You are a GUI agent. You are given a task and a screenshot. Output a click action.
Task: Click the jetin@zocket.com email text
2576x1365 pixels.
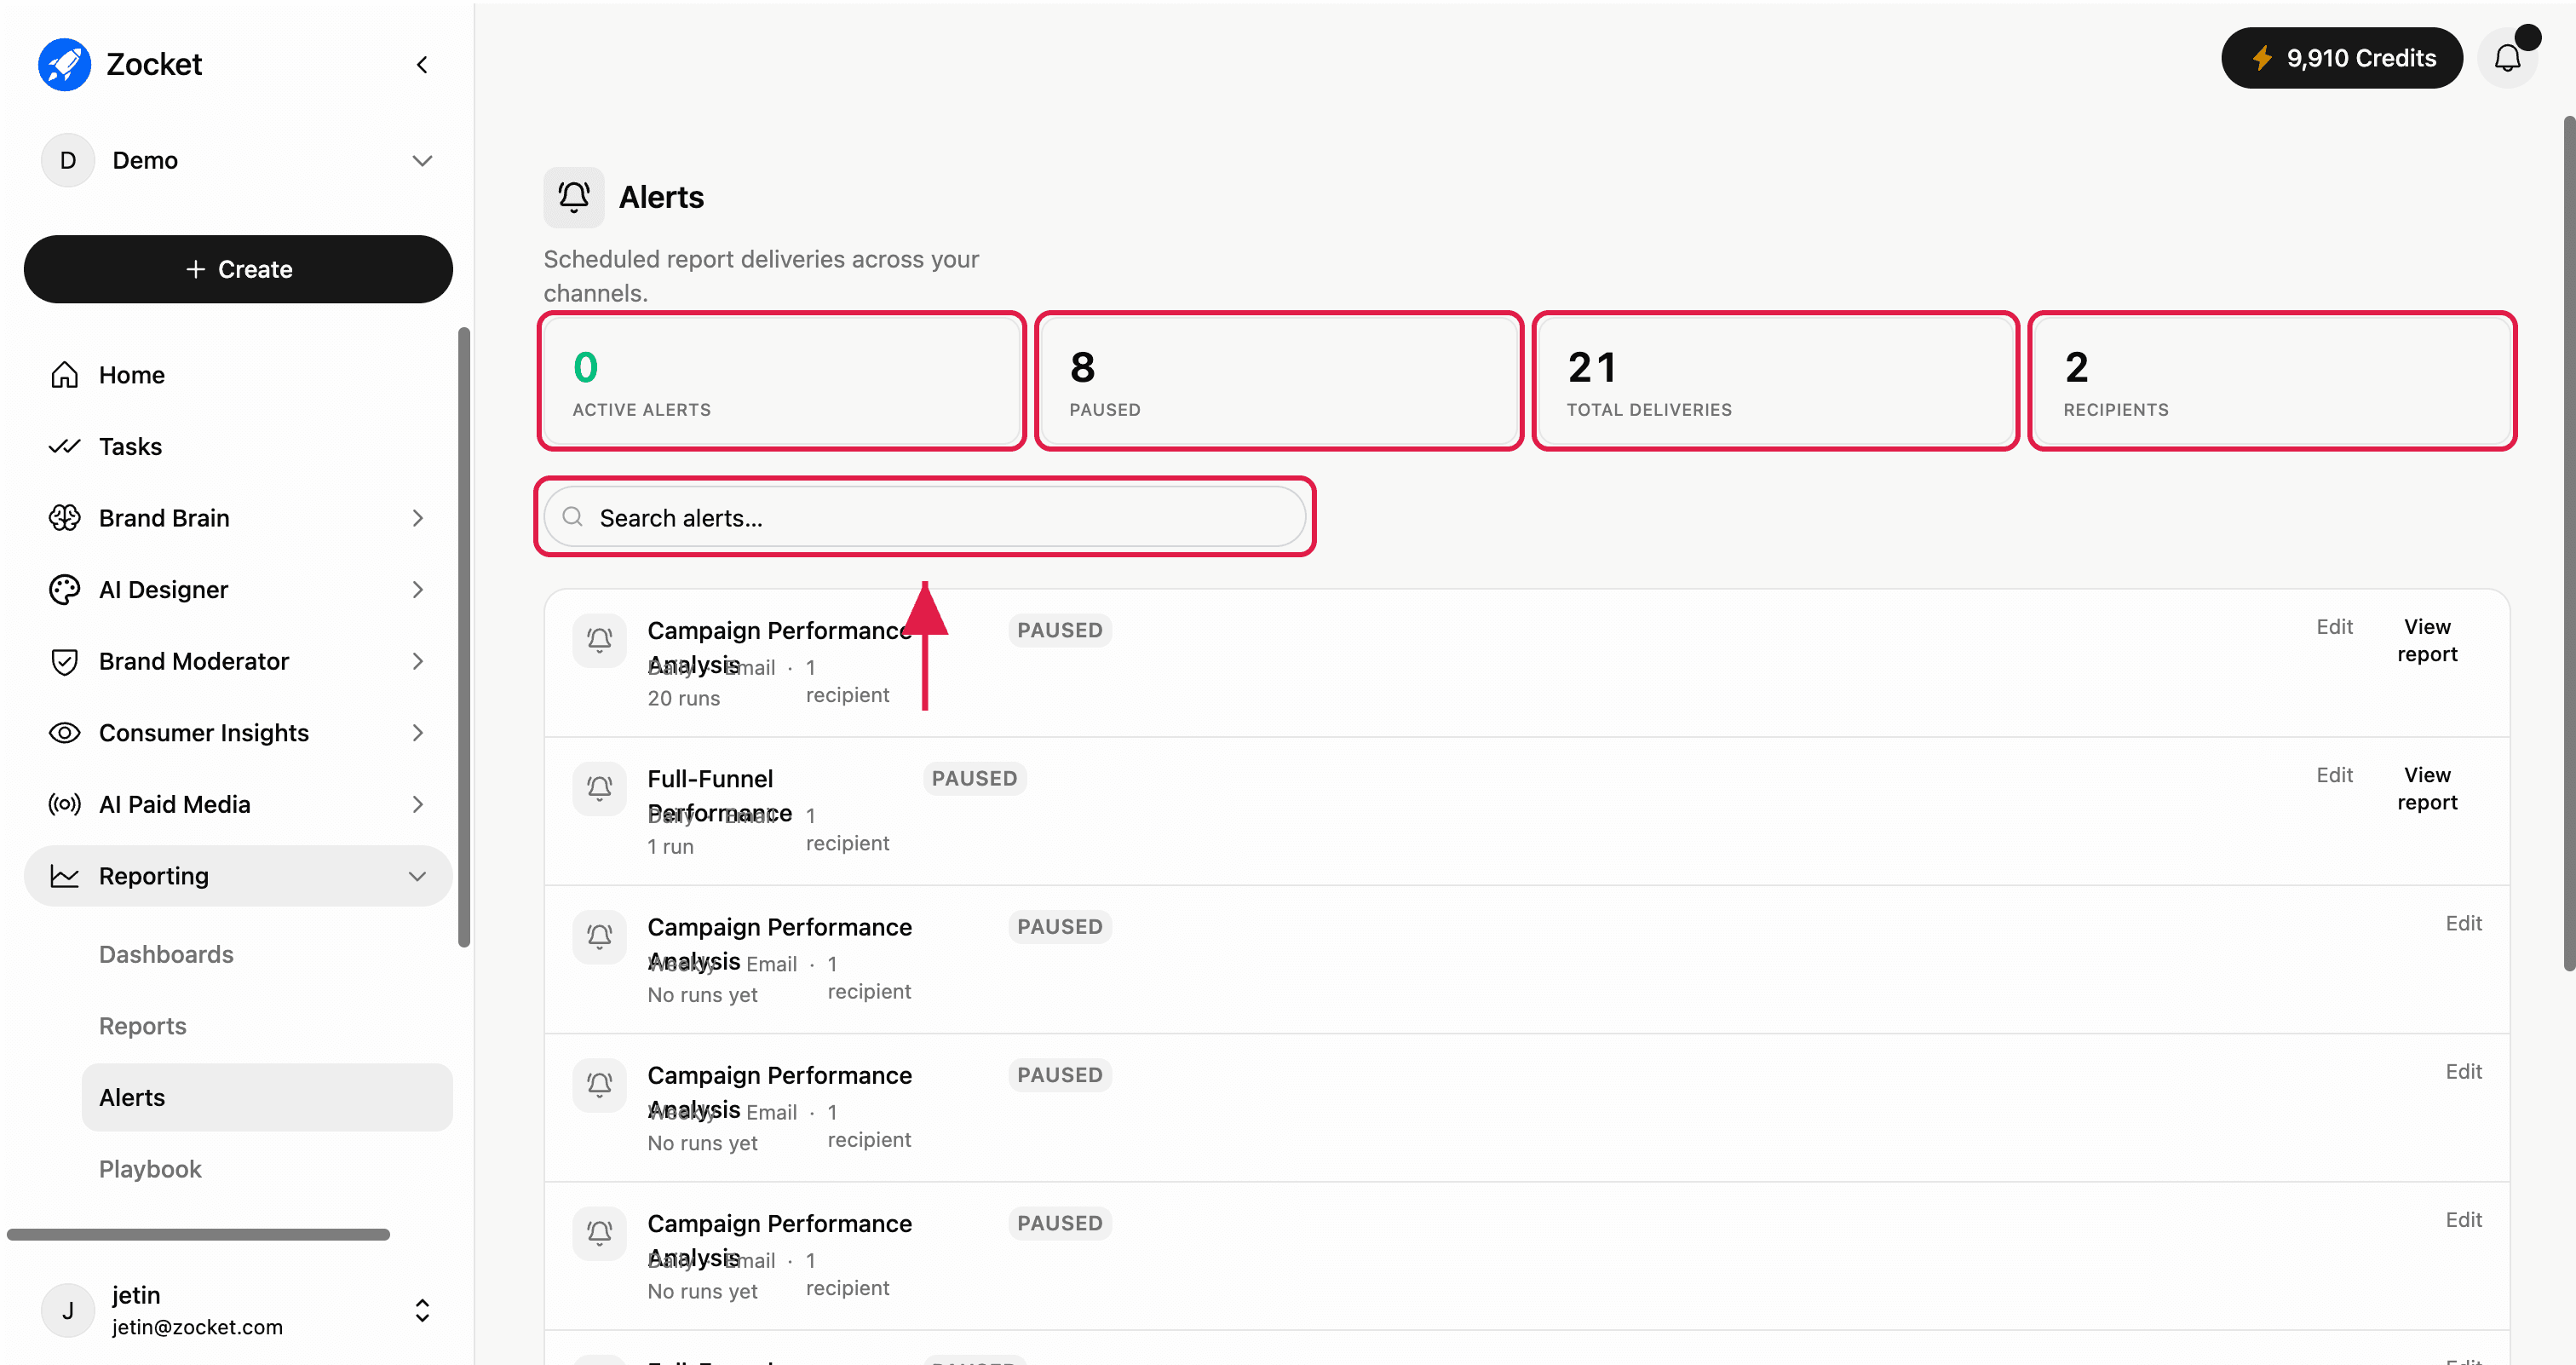(x=197, y=1327)
